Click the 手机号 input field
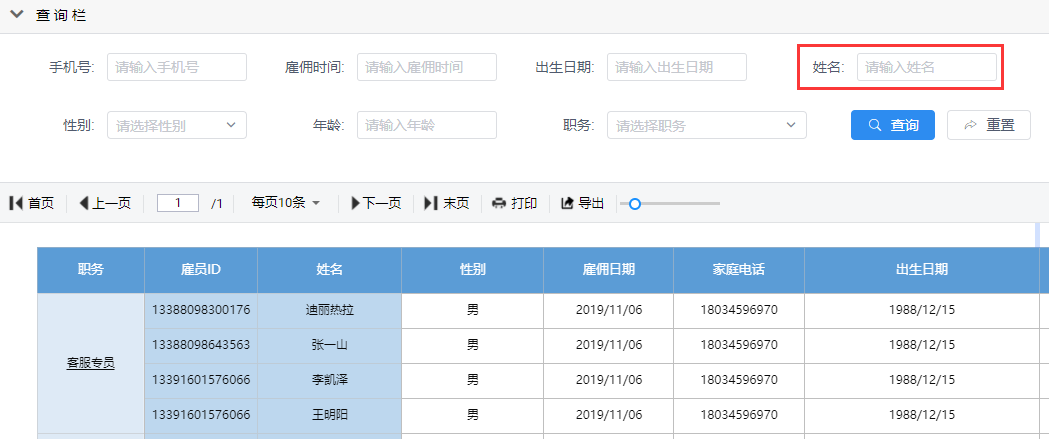 (x=177, y=67)
